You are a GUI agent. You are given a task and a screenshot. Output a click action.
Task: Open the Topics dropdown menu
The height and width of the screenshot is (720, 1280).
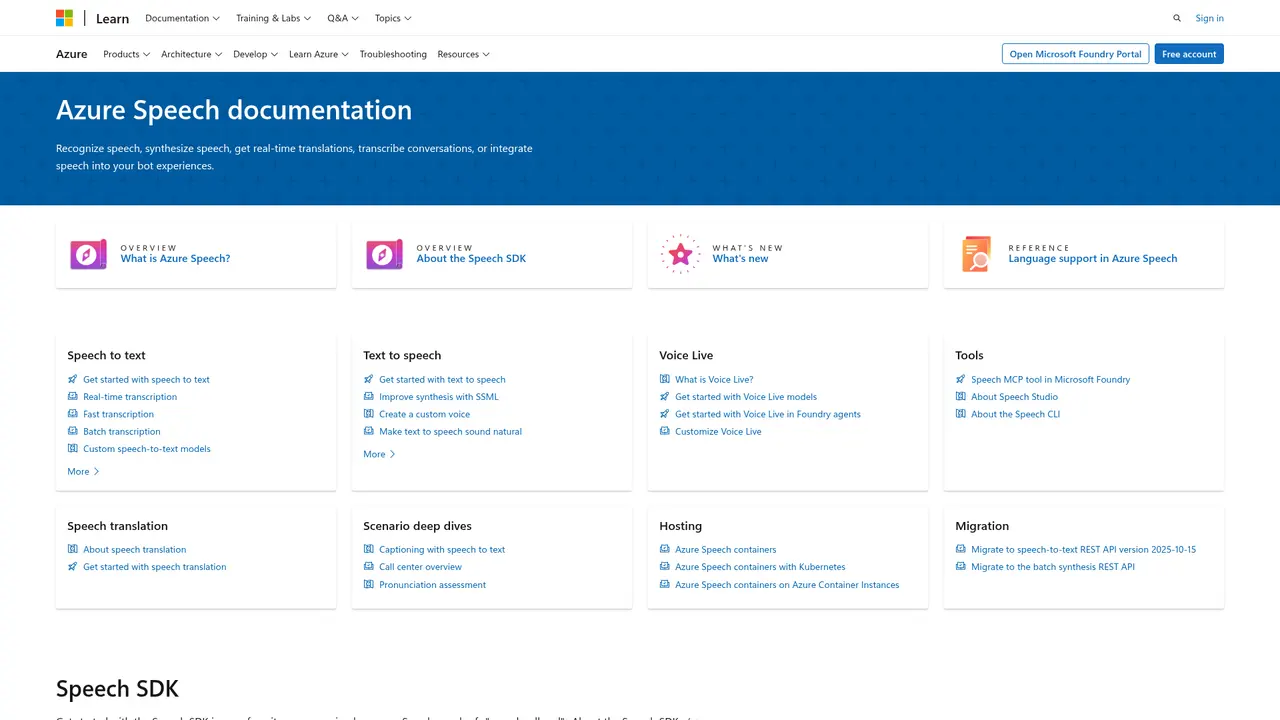[393, 18]
